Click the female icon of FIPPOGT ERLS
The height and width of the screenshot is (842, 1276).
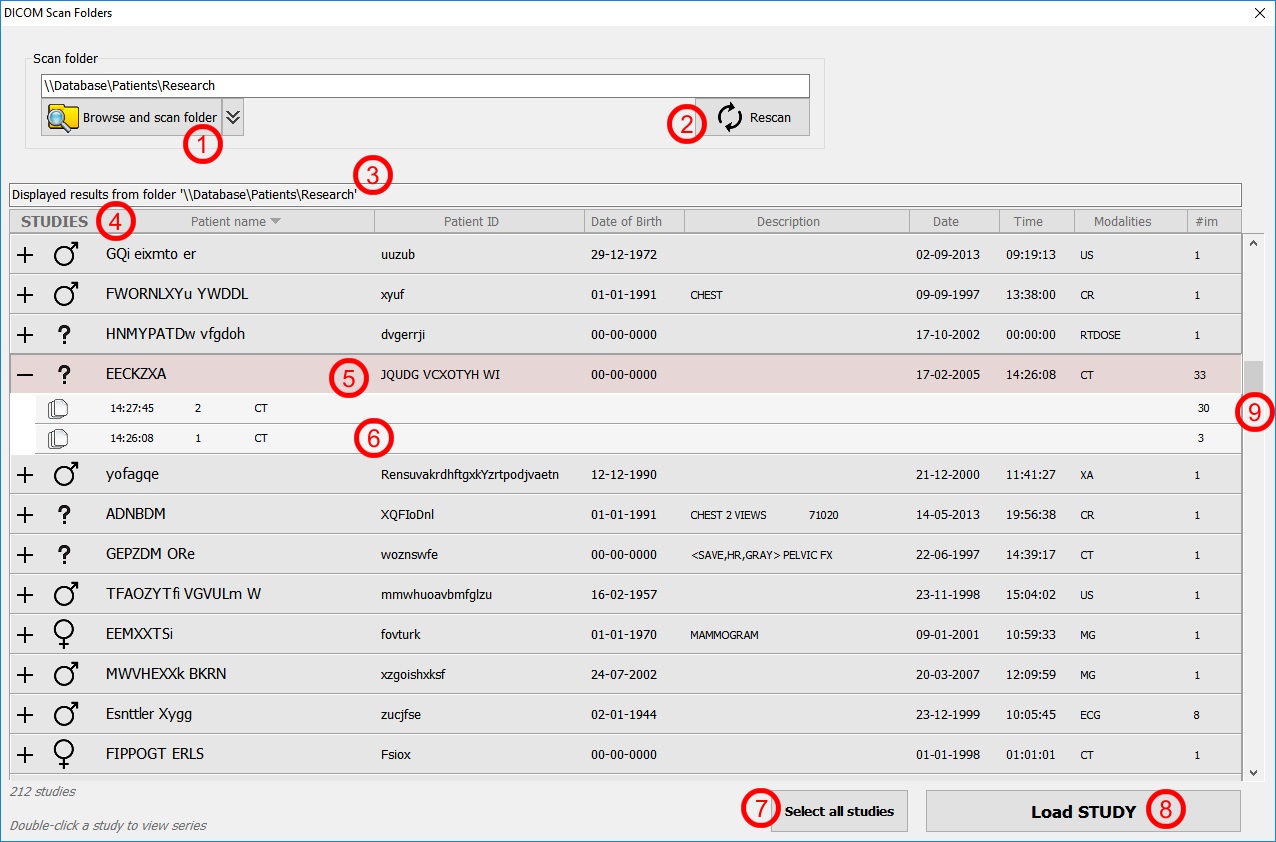[x=65, y=755]
